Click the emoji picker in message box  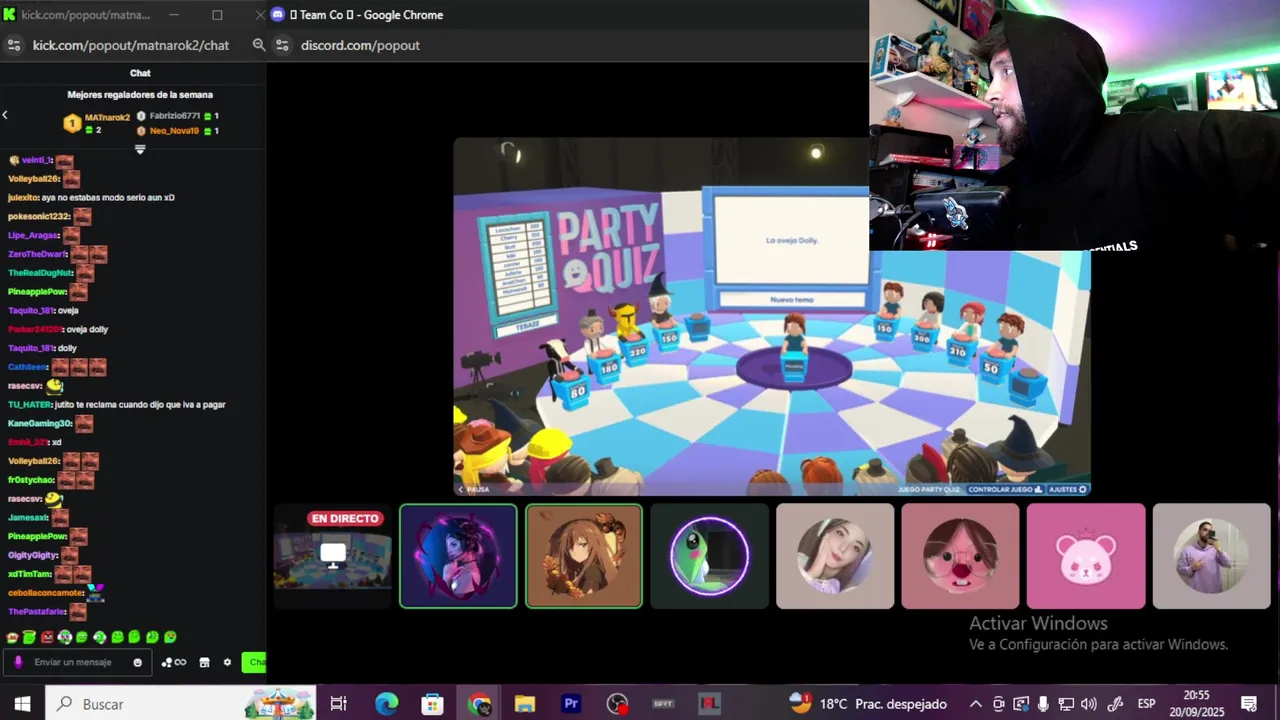(137, 662)
